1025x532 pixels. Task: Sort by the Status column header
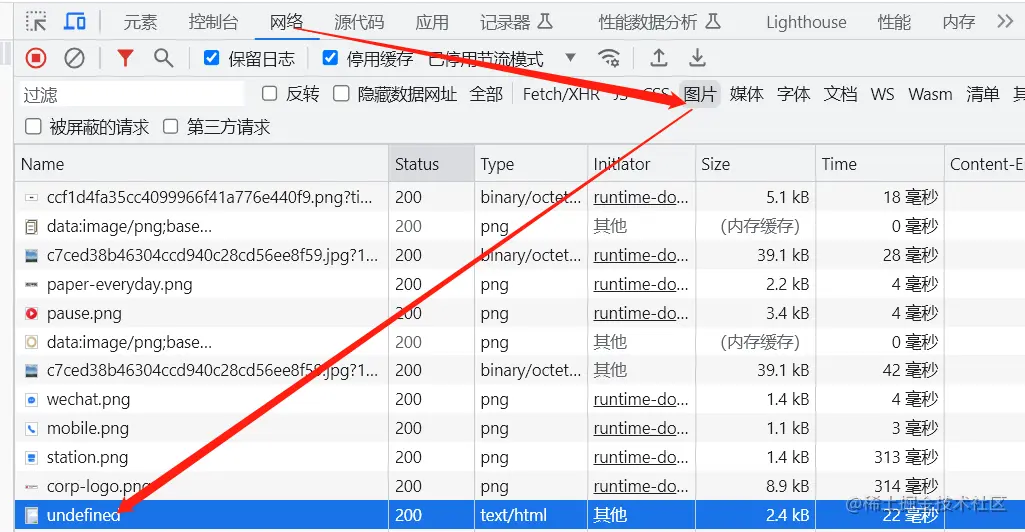tap(431, 163)
